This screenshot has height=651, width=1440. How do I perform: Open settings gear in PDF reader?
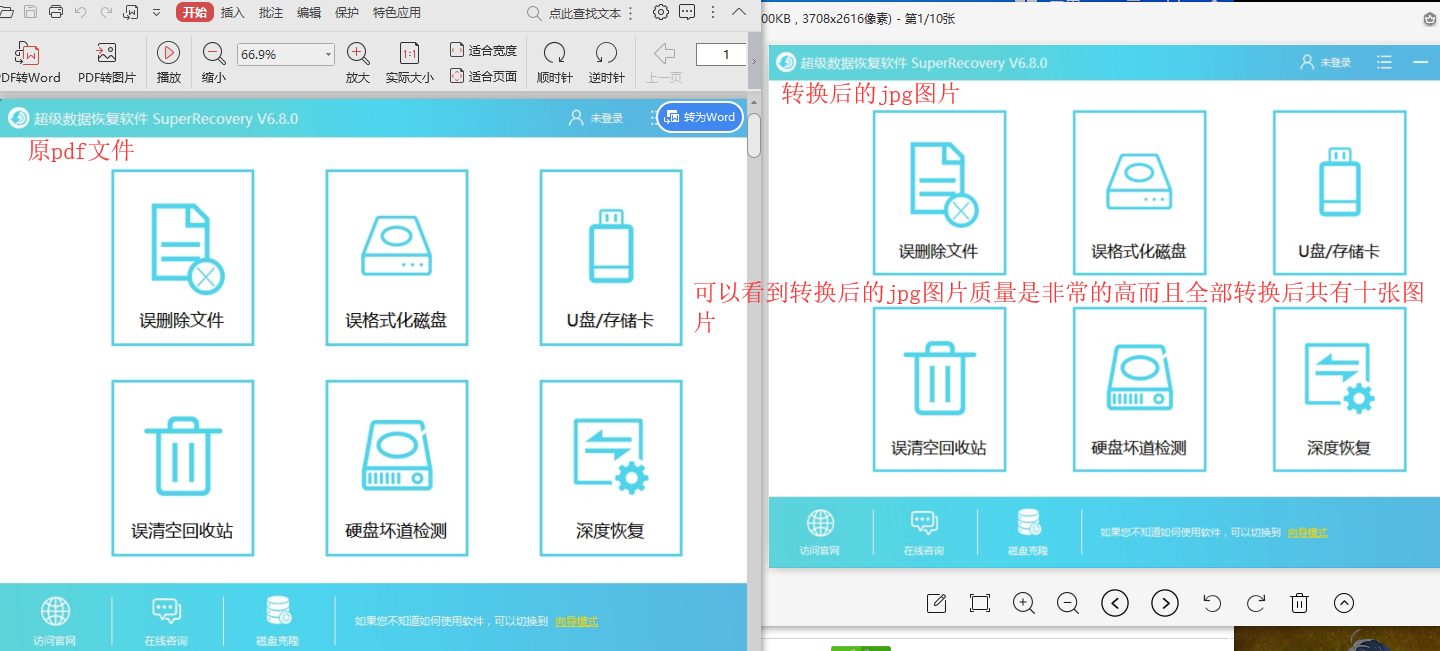click(661, 12)
